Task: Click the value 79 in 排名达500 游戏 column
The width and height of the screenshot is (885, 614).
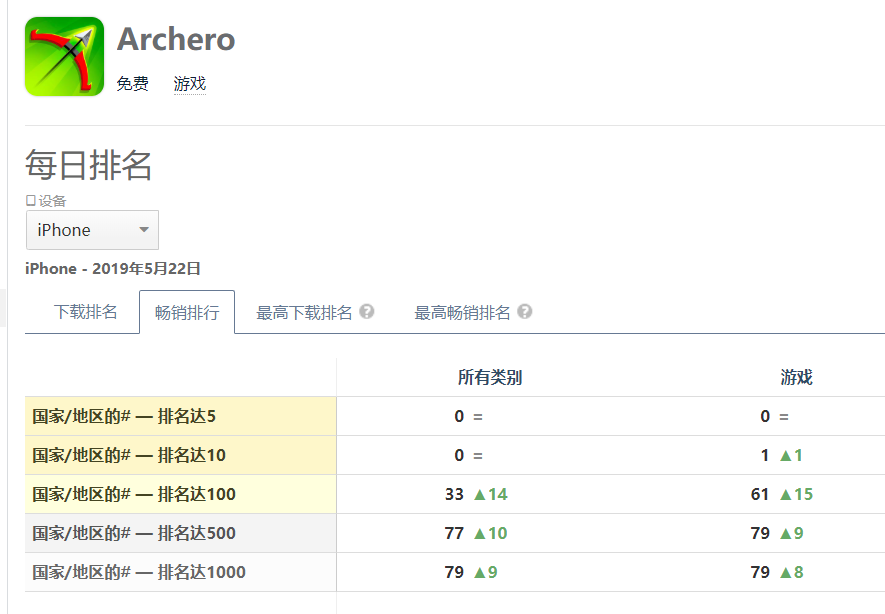Action: coord(760,533)
